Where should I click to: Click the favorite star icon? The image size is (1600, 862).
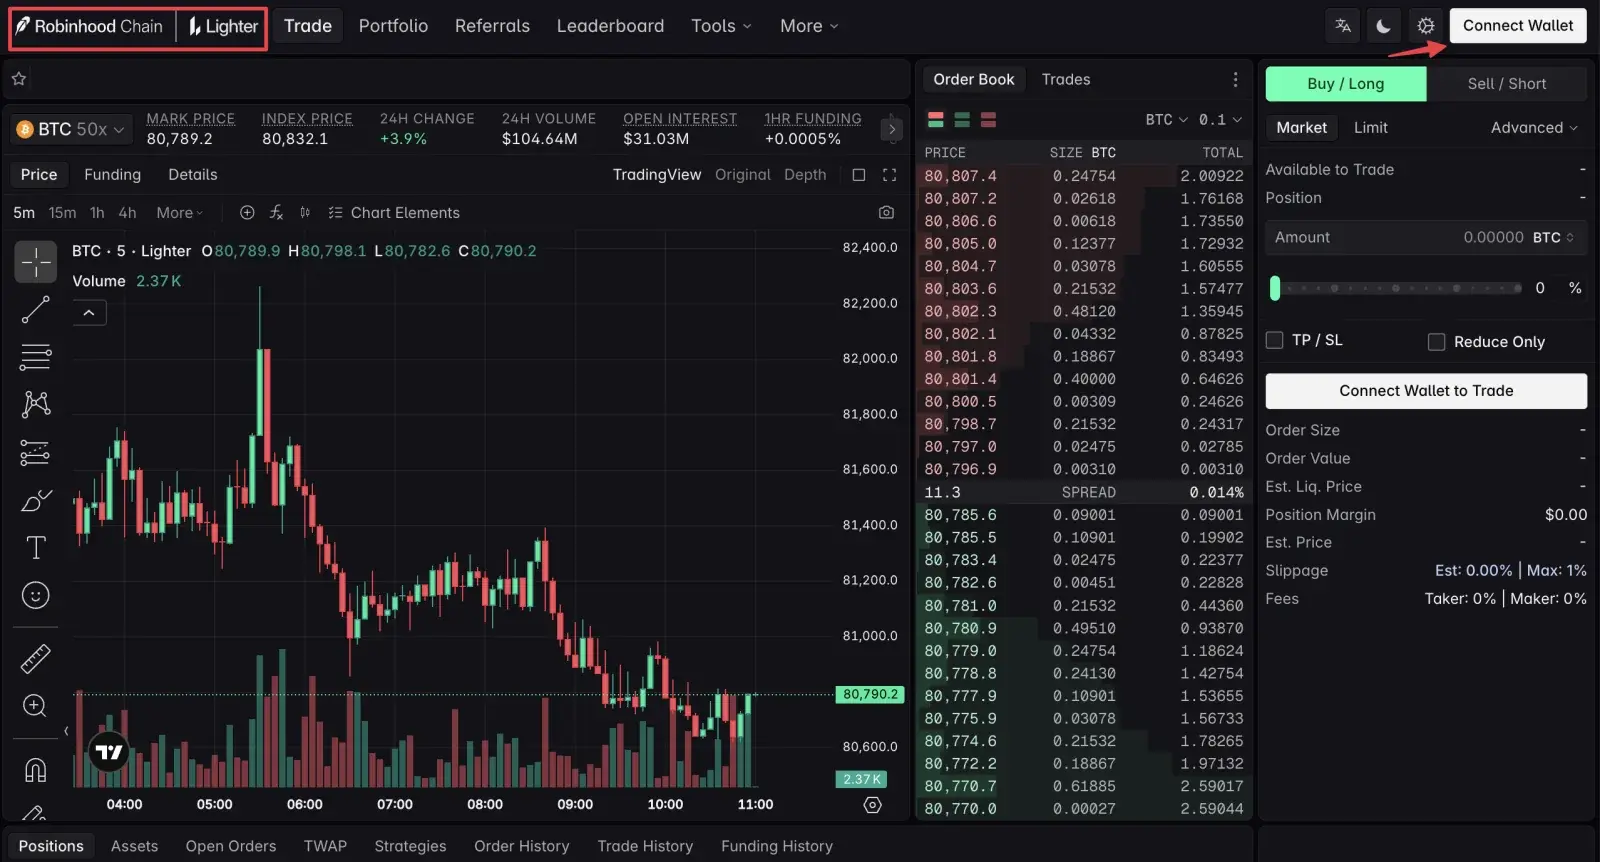(x=19, y=79)
